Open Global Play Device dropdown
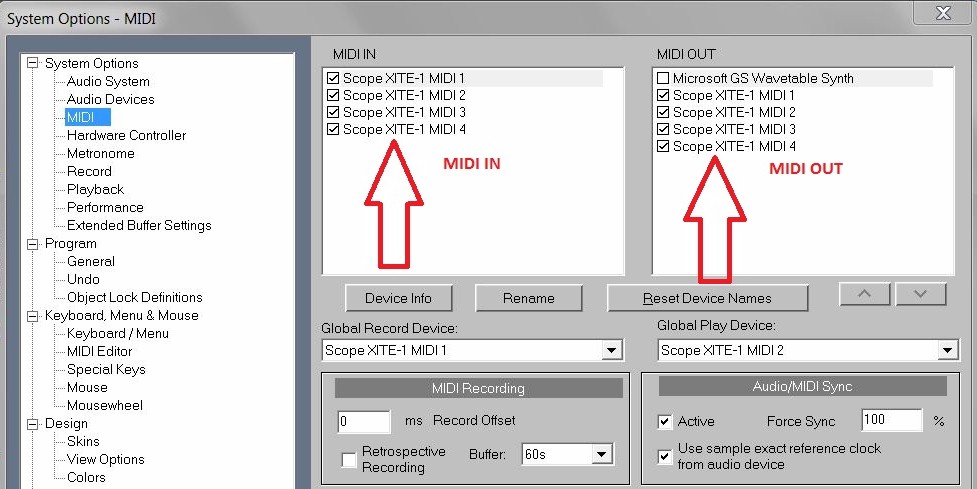This screenshot has height=489, width=977. pos(947,350)
